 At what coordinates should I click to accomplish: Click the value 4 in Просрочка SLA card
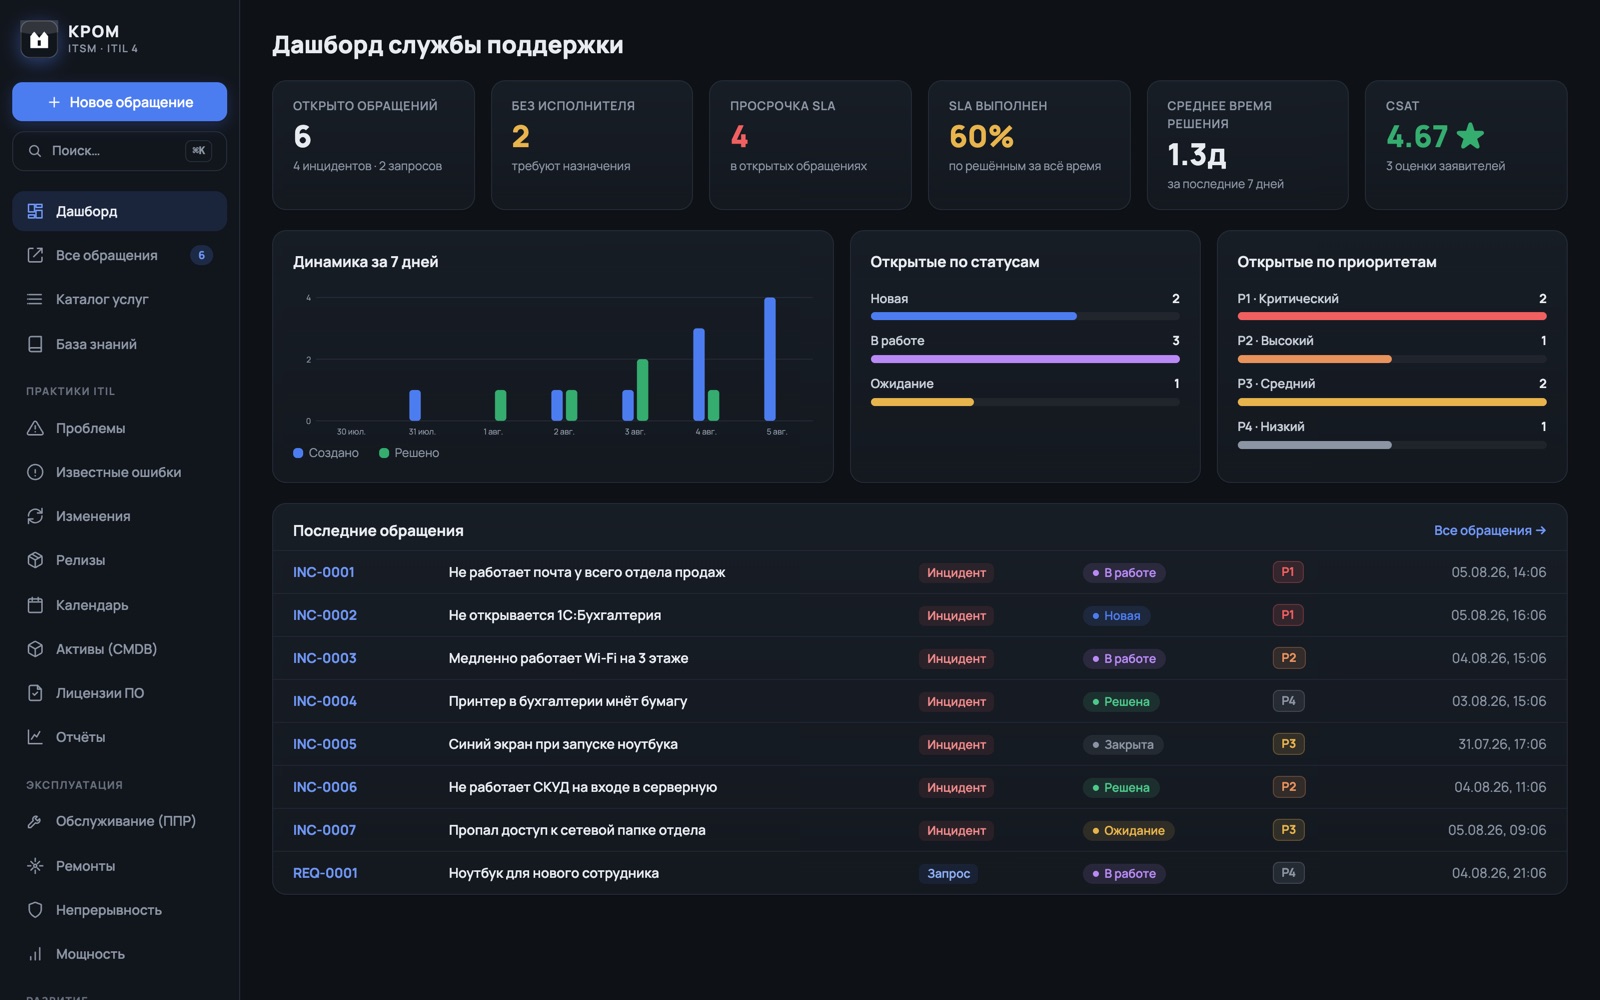(x=739, y=136)
